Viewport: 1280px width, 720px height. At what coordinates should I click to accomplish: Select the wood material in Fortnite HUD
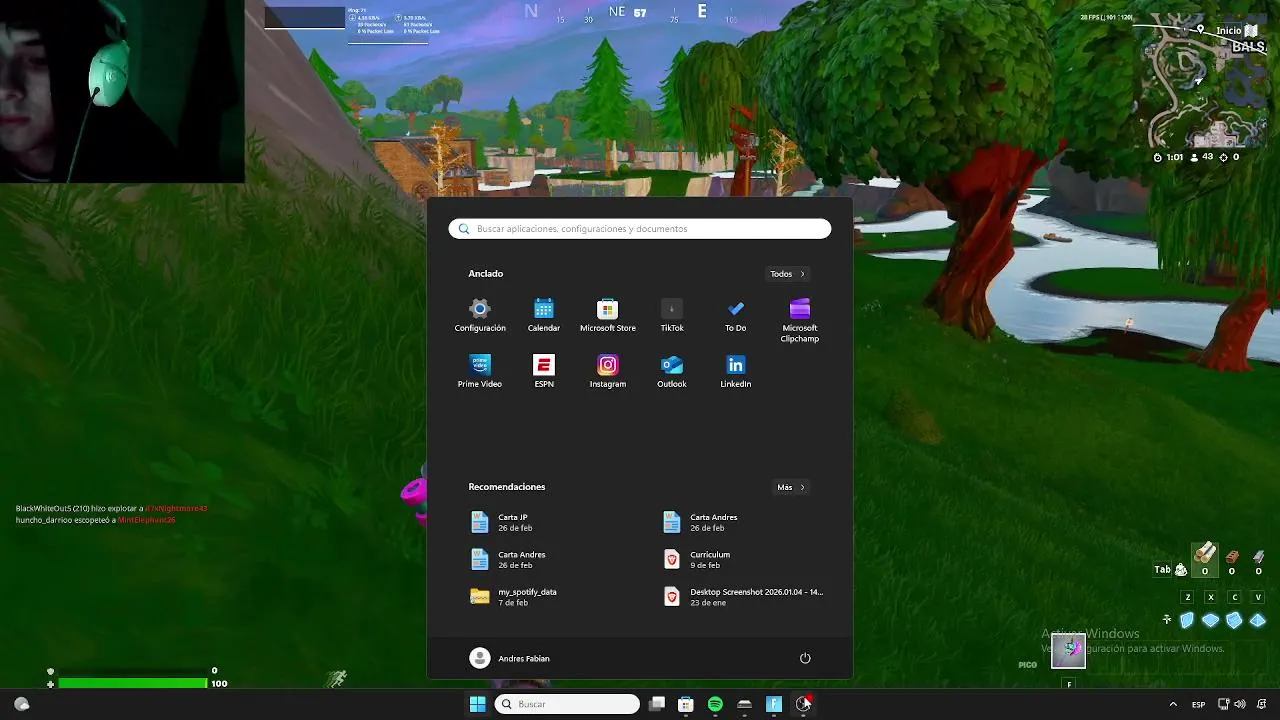tap(1205, 559)
